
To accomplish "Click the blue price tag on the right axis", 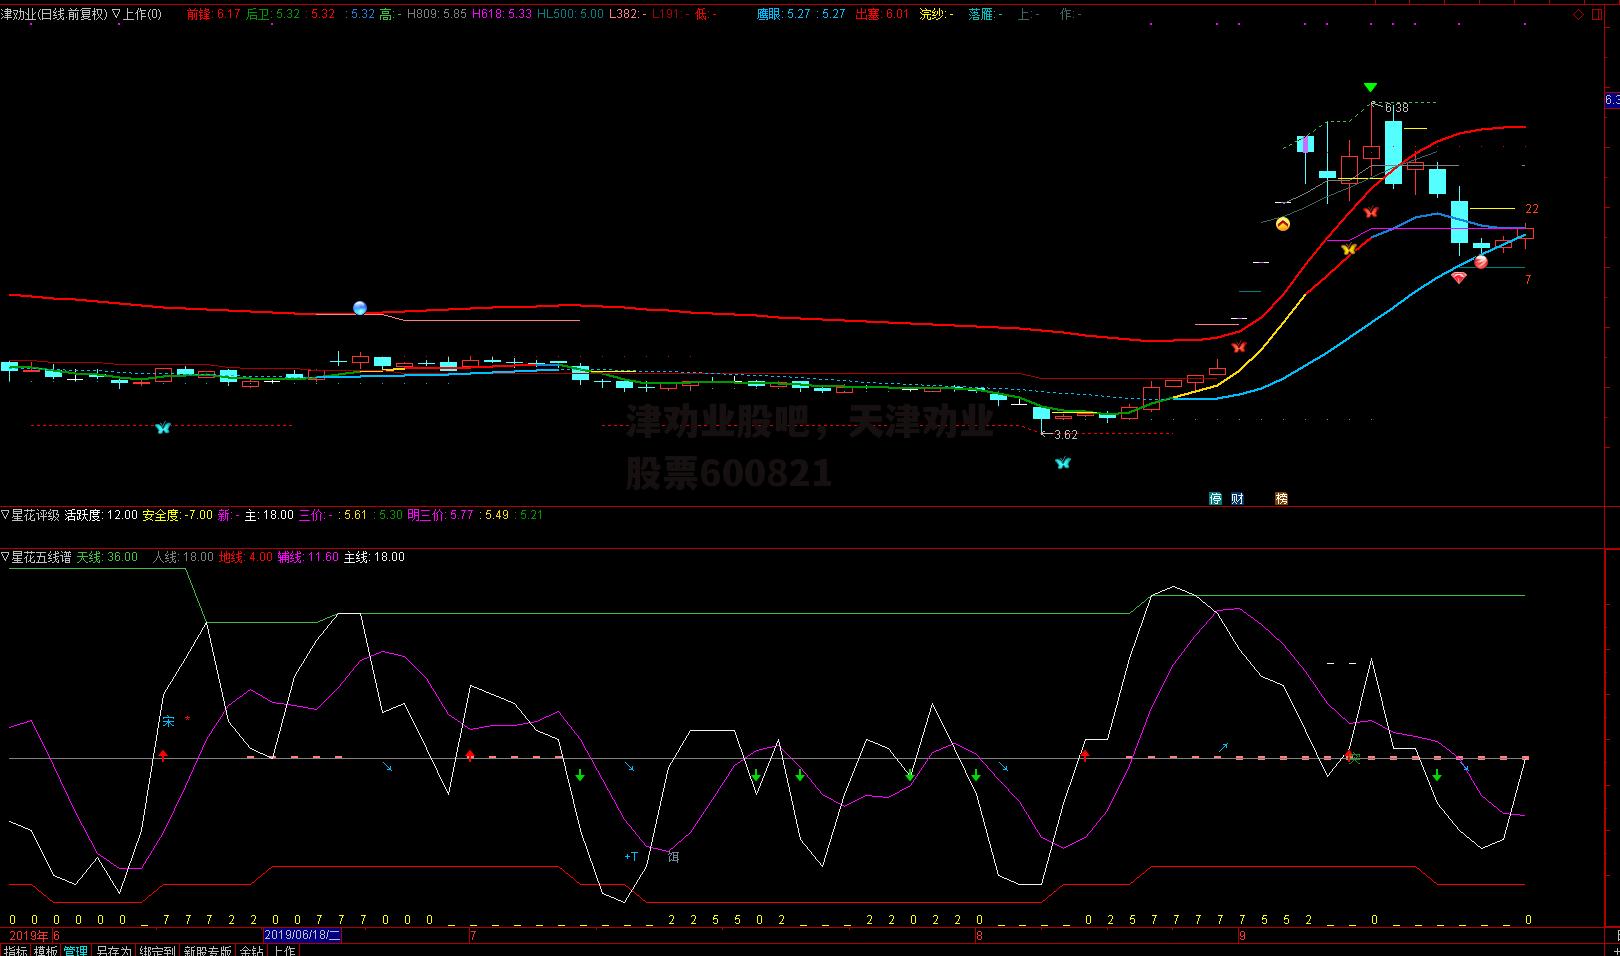I will 1612,100.
